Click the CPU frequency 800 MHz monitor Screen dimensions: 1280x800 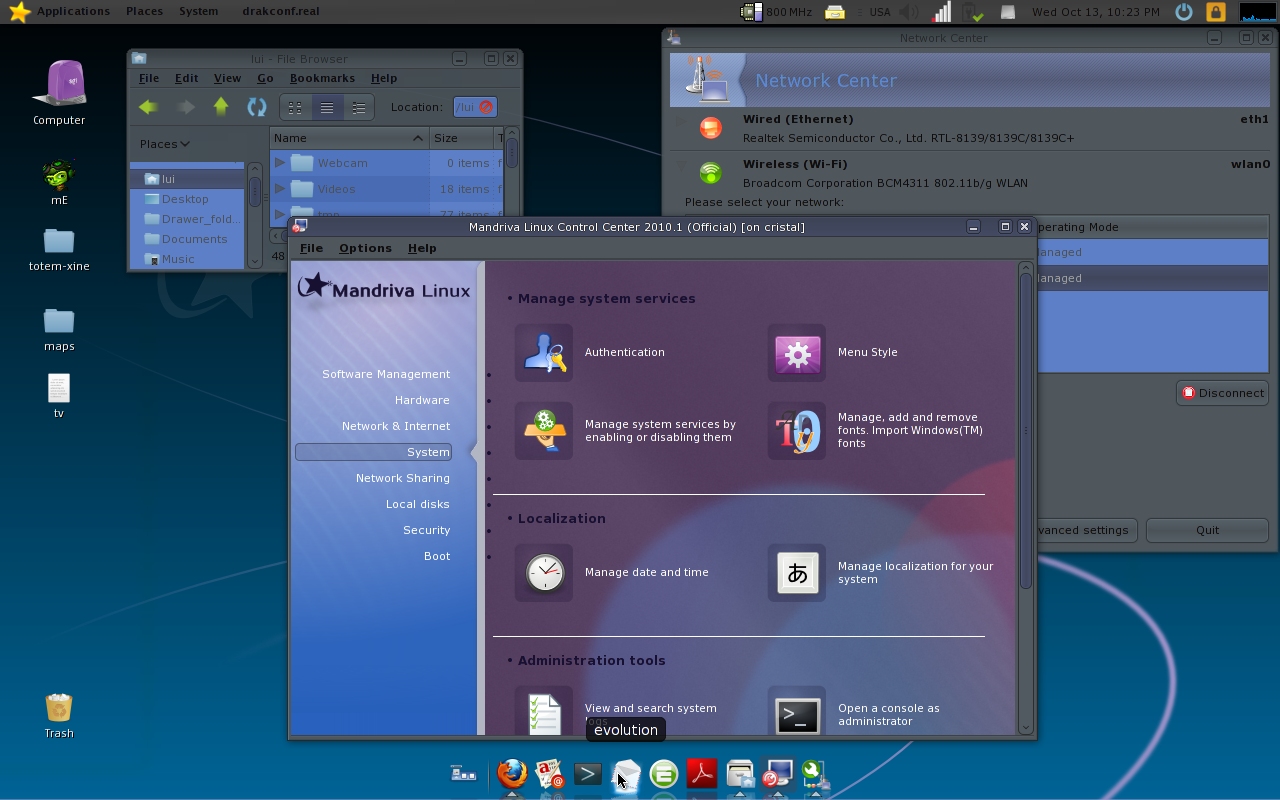[776, 12]
